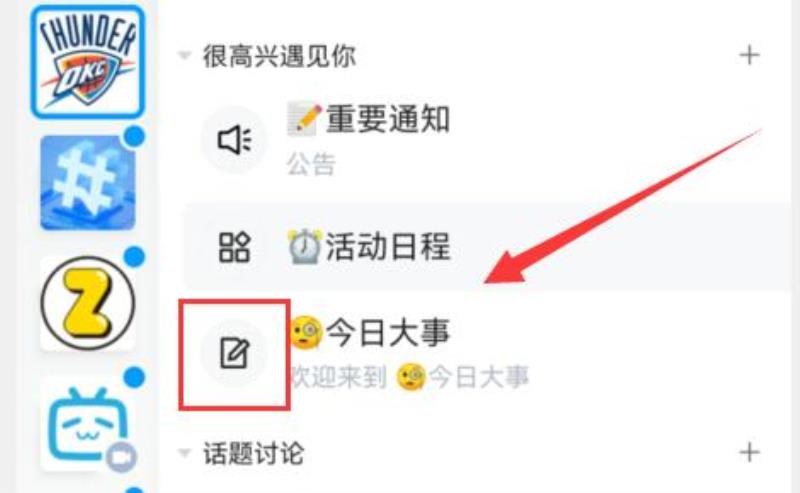
Task: Click the 话题讨论 category label
Action: (x=254, y=453)
